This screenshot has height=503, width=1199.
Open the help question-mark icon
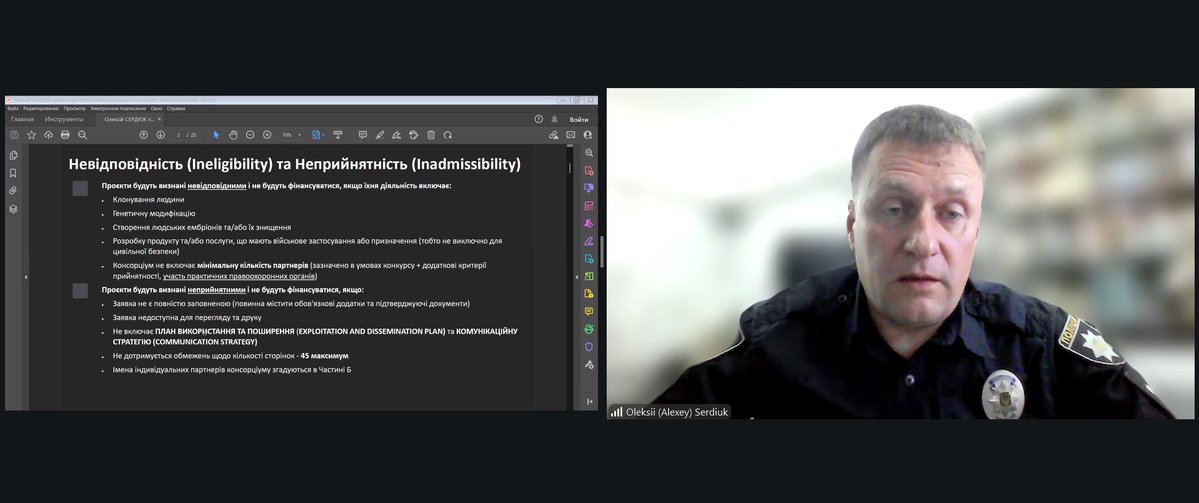point(538,119)
